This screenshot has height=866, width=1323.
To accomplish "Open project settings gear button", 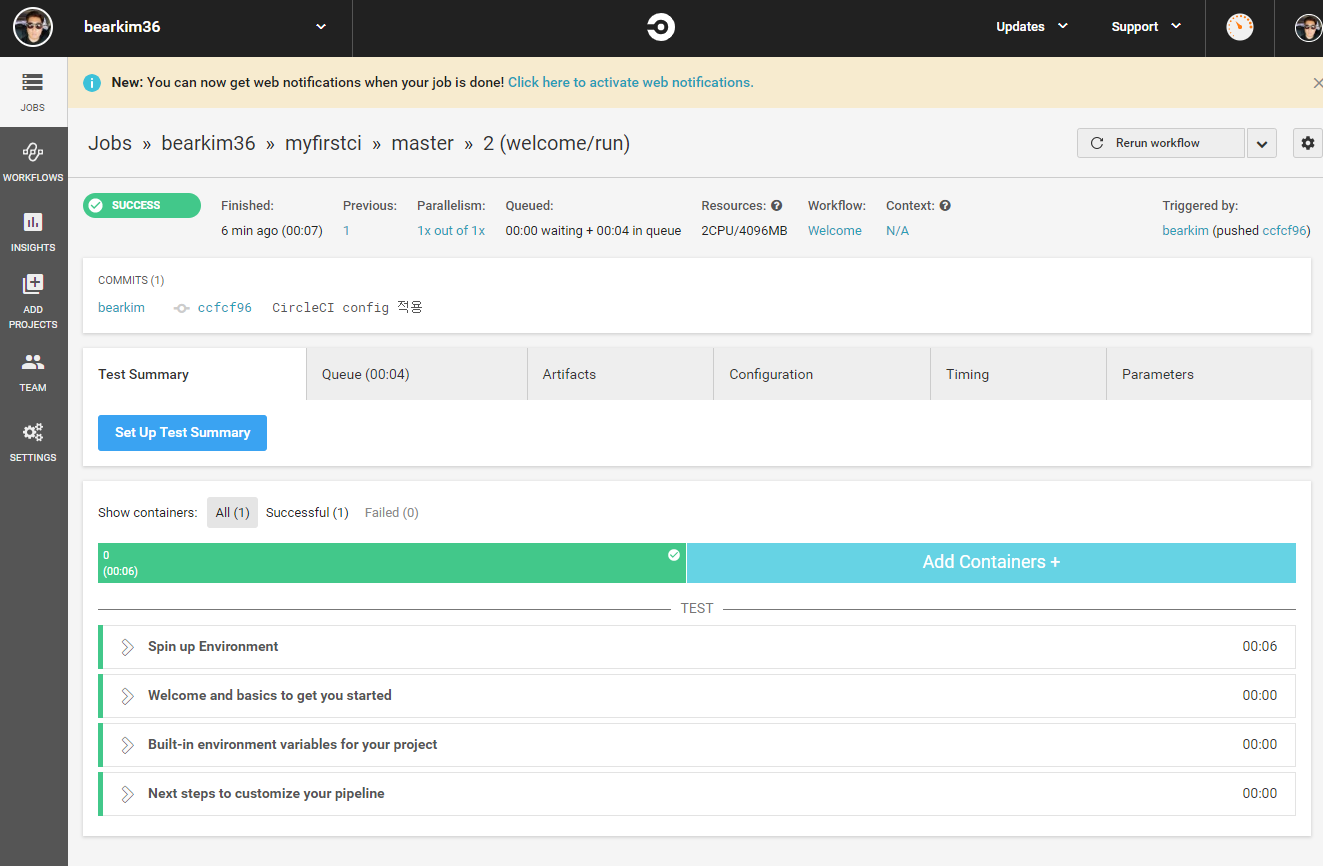I will click(1308, 143).
